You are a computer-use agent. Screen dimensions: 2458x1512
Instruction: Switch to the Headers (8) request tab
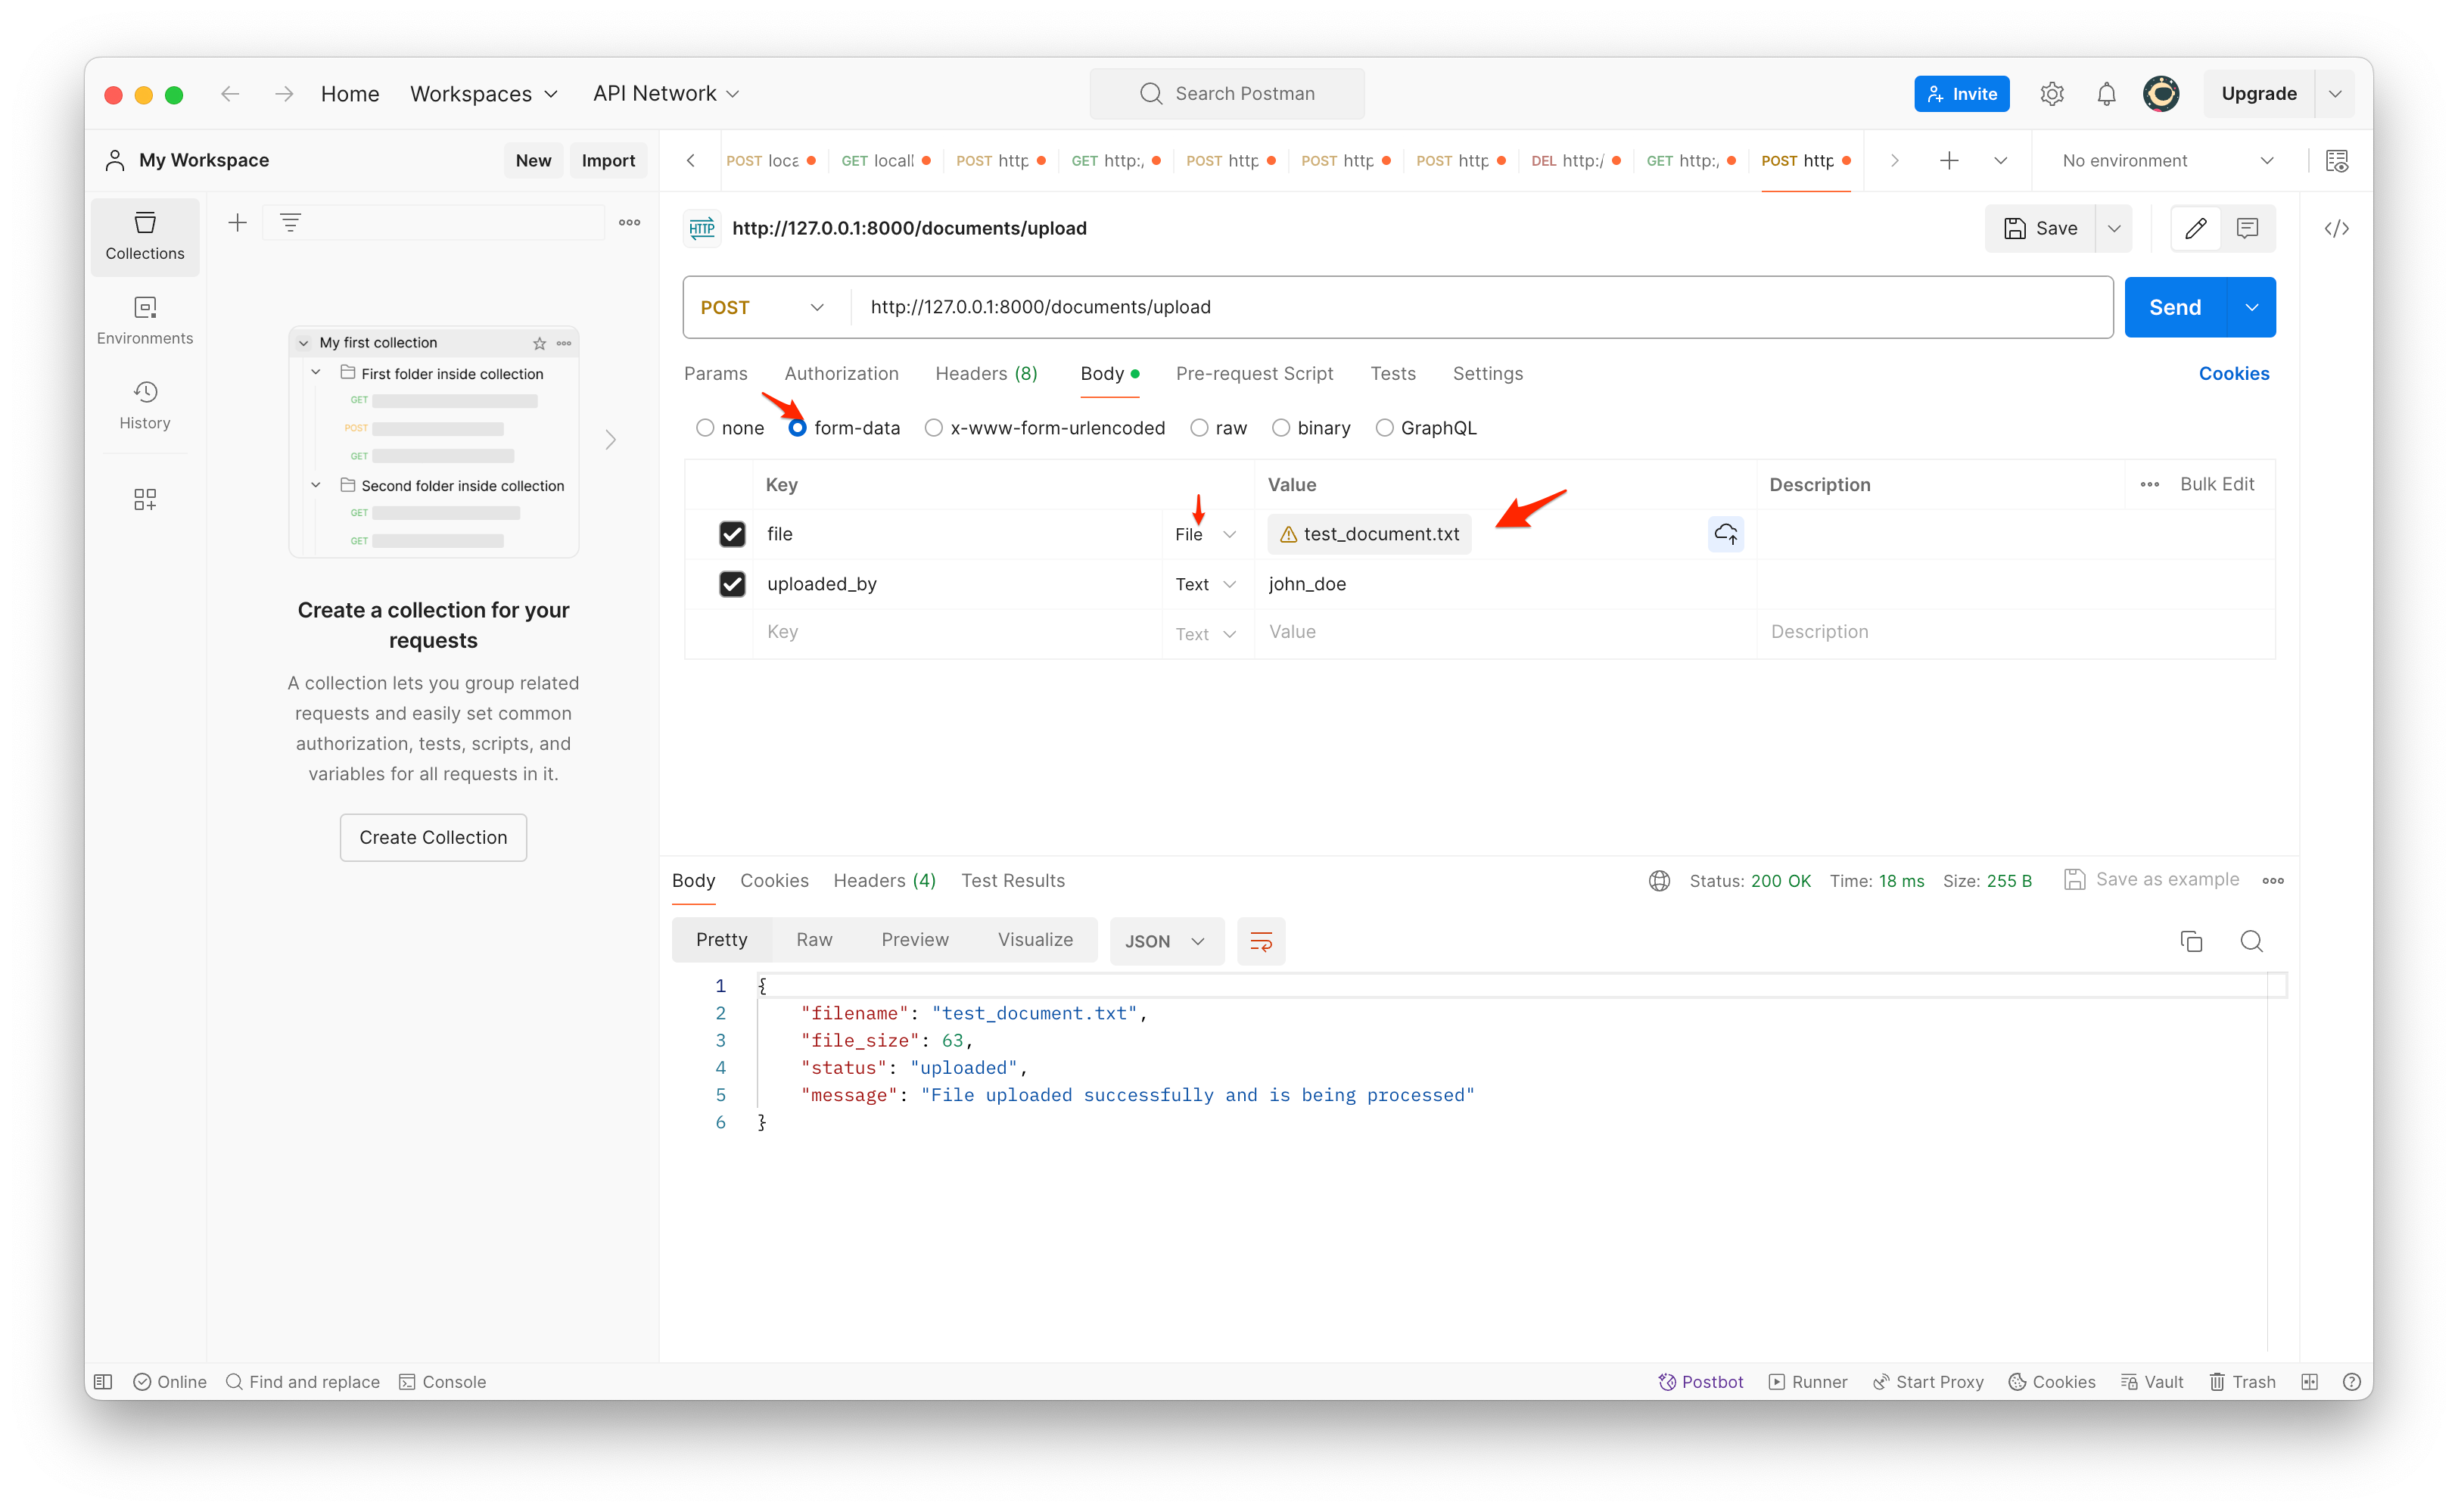[986, 373]
